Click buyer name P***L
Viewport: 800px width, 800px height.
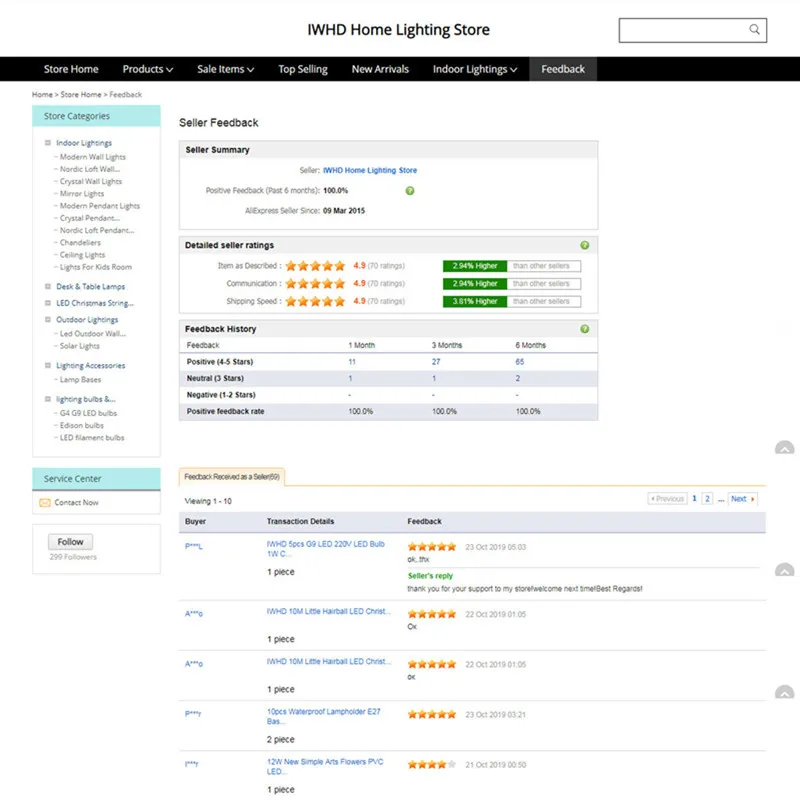pos(193,546)
